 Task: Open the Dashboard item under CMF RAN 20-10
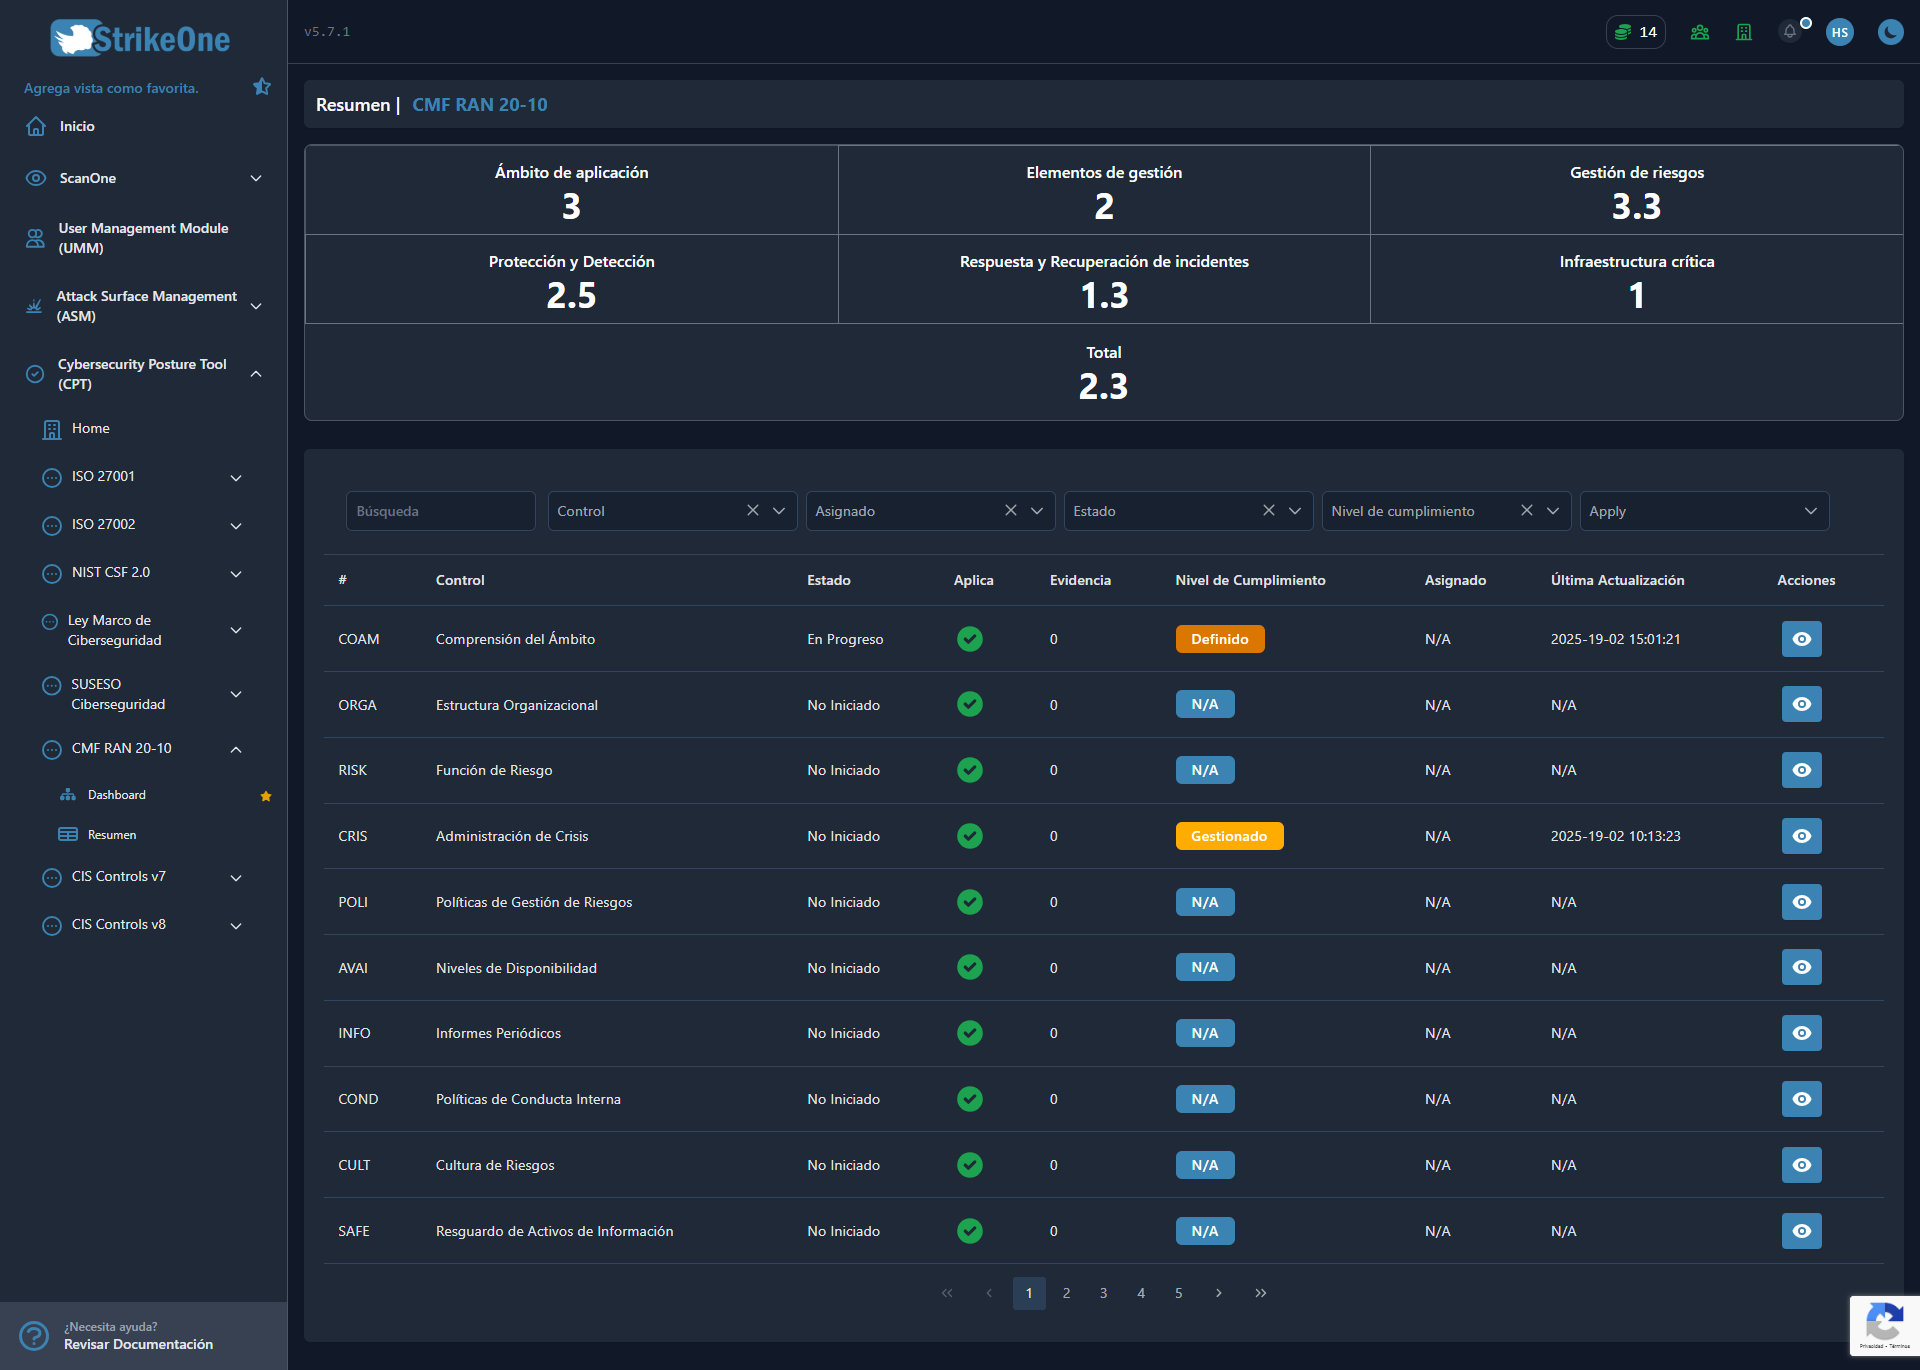coord(117,795)
